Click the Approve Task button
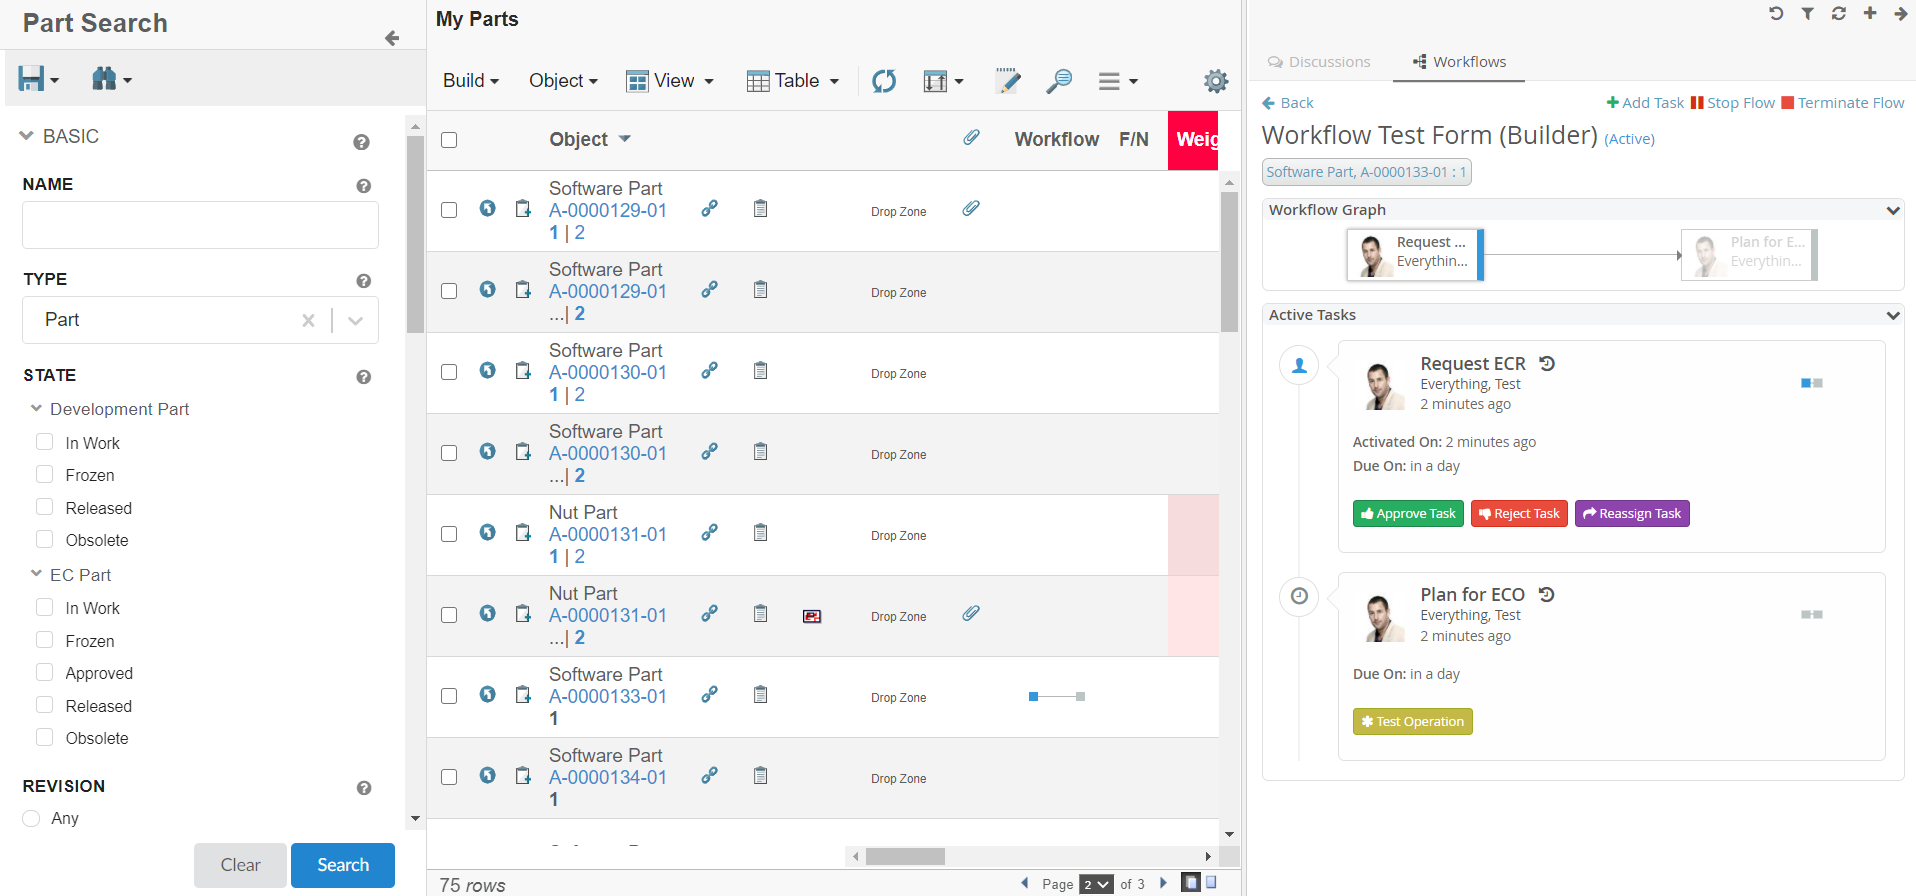Screen dimensions: 1916x896 [x=1408, y=514]
